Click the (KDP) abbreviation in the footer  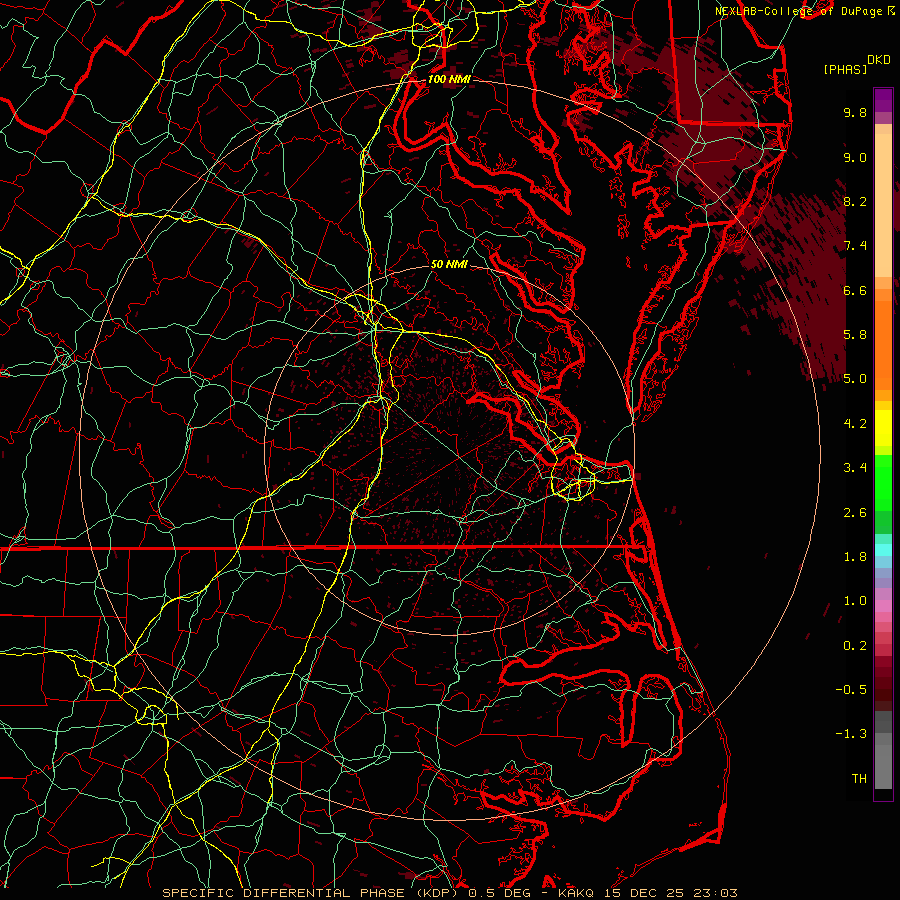437,893
